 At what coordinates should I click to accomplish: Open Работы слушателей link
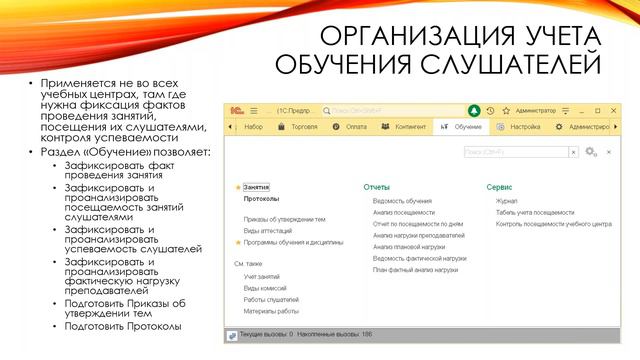[x=271, y=300]
